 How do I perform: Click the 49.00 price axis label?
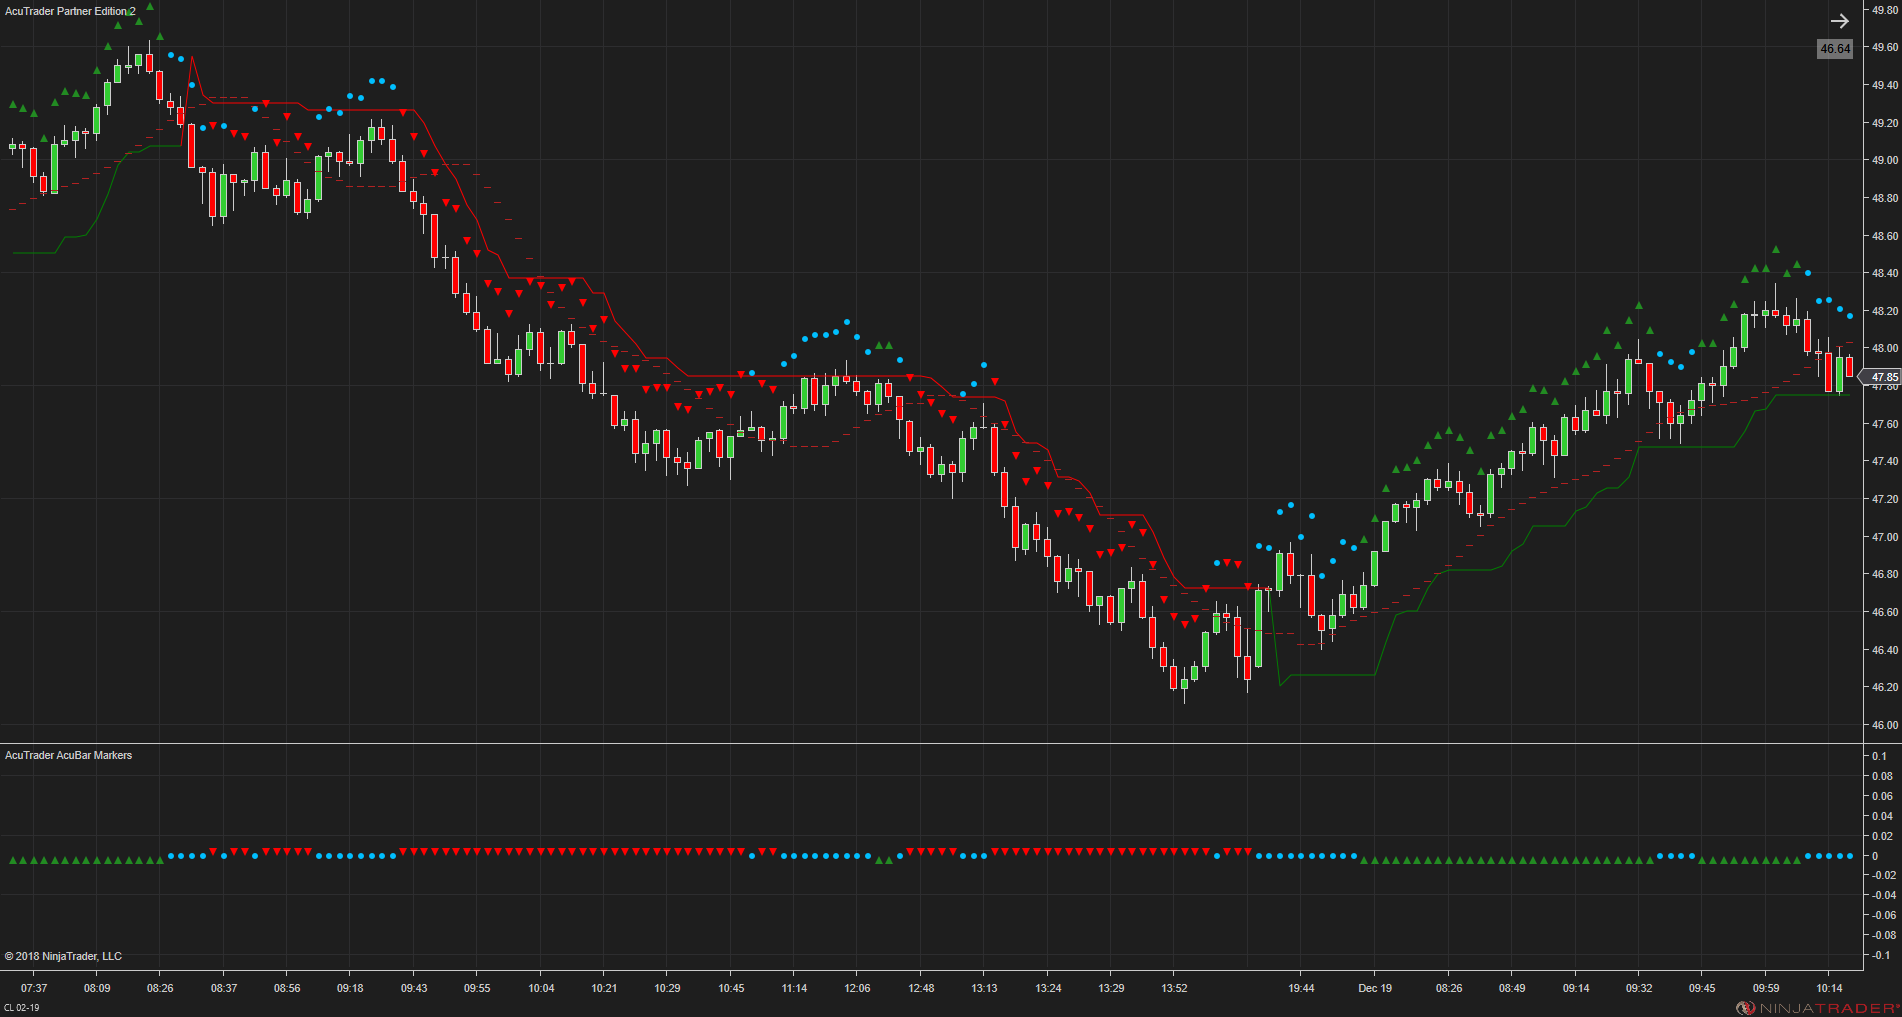pyautogui.click(x=1885, y=160)
